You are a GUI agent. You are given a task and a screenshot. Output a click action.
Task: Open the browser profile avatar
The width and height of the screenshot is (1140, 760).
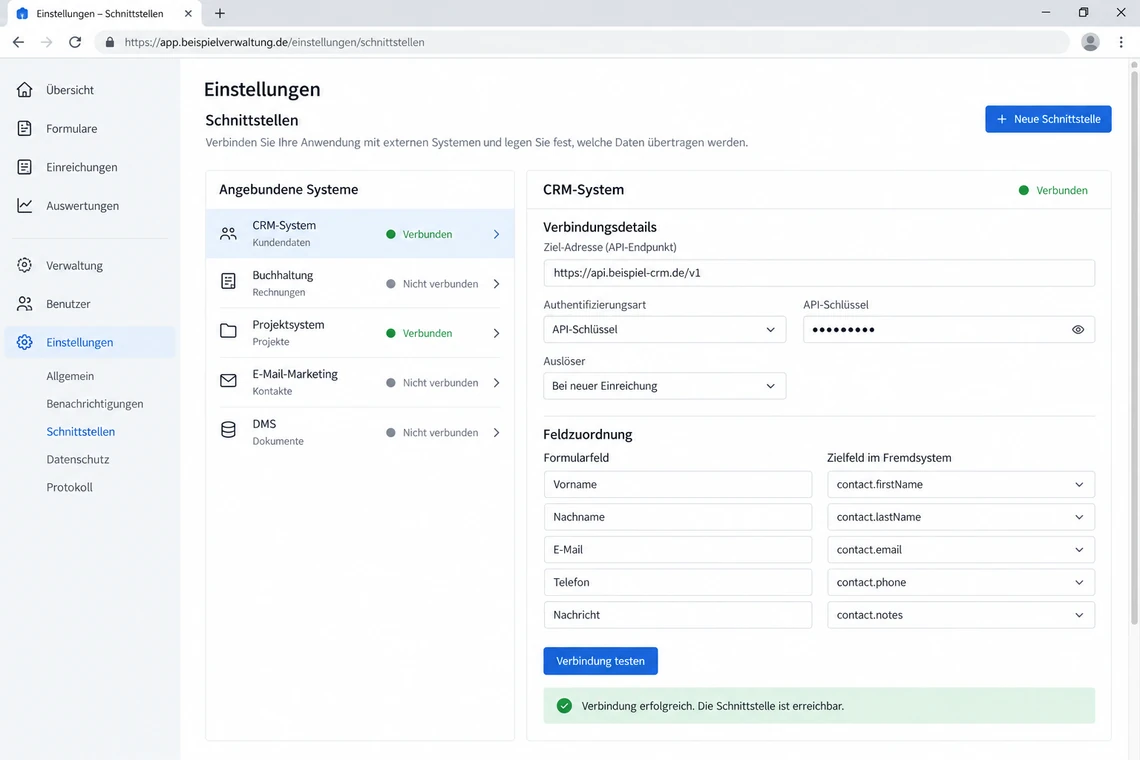point(1090,42)
